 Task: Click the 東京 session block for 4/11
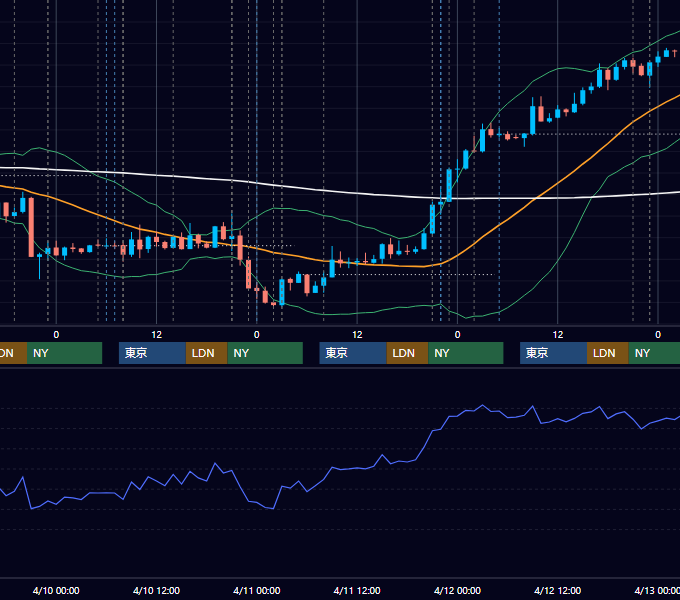click(x=353, y=353)
